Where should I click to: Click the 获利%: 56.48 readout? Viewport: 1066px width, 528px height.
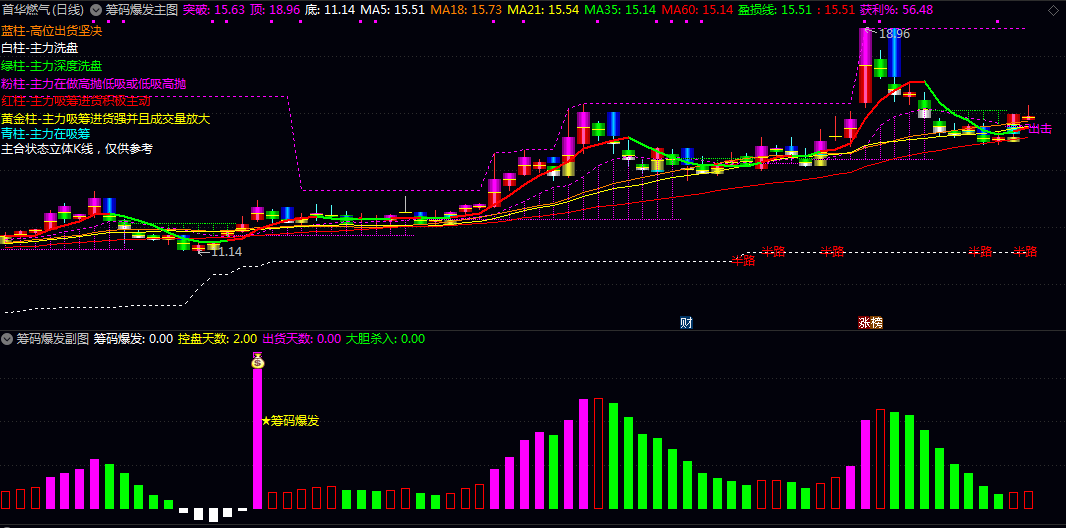[x=896, y=10]
